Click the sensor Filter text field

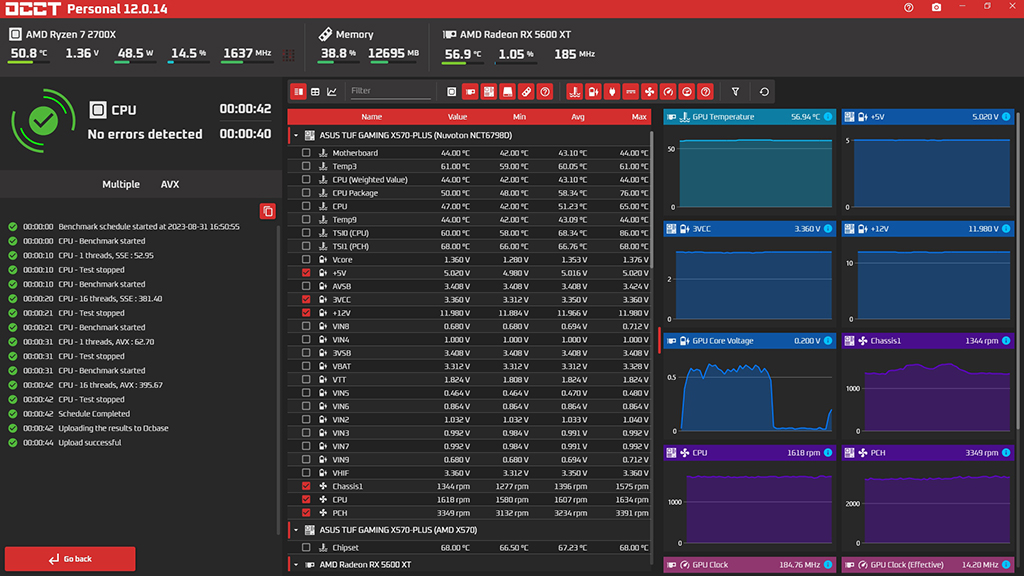(390, 91)
